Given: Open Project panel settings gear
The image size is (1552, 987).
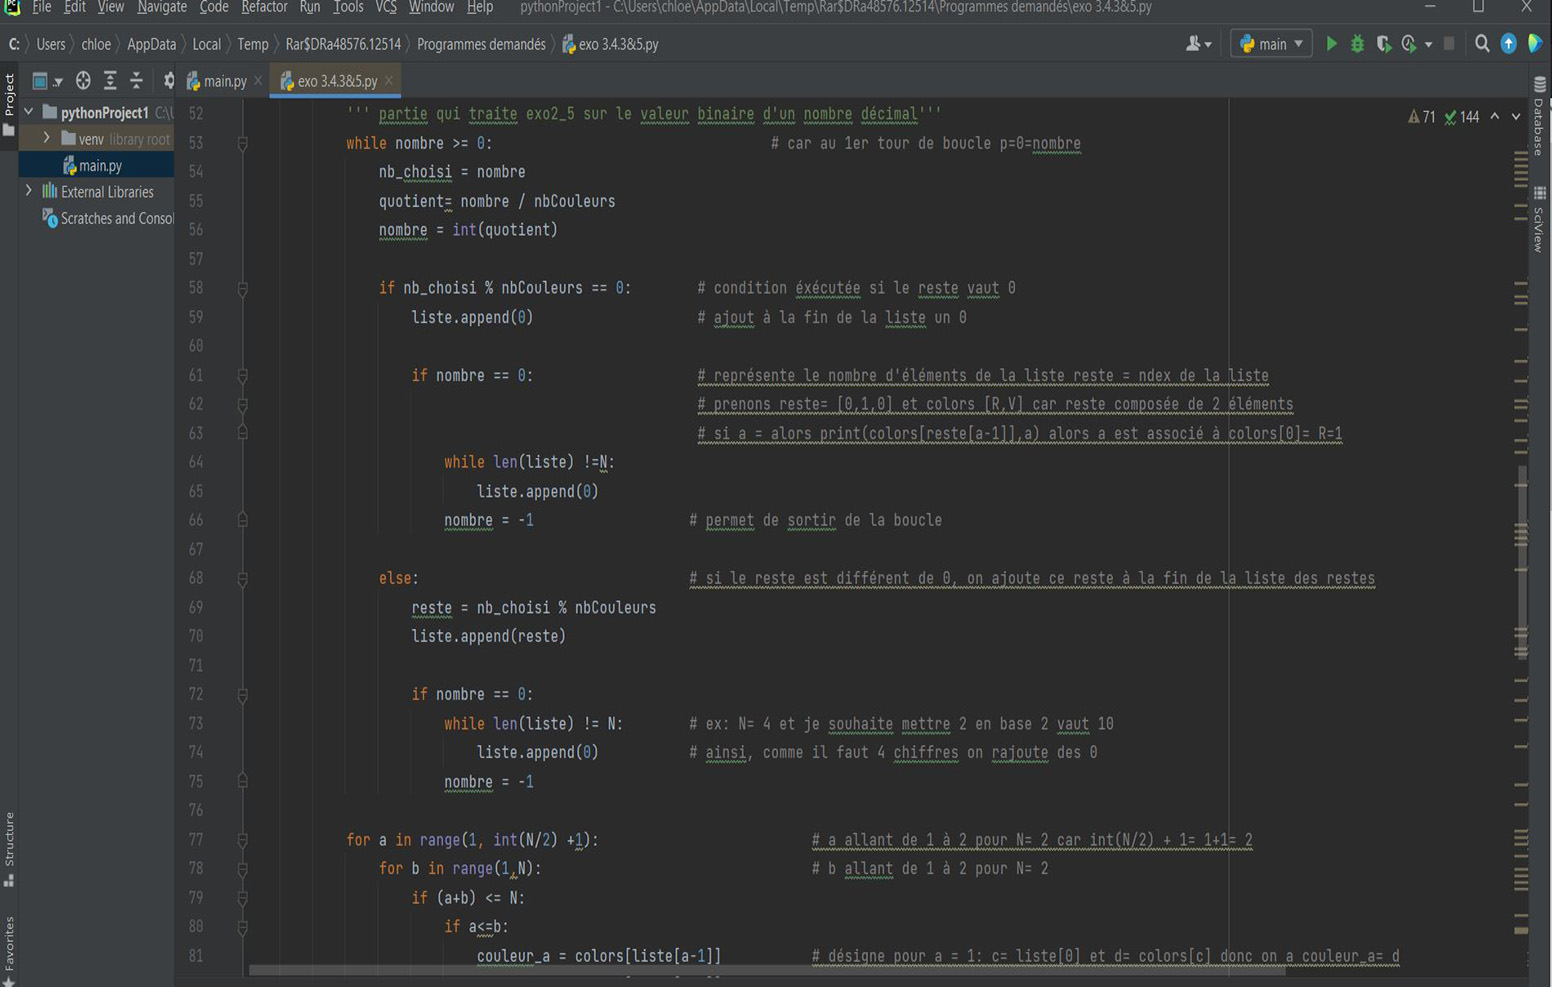Looking at the screenshot, I should [x=168, y=81].
